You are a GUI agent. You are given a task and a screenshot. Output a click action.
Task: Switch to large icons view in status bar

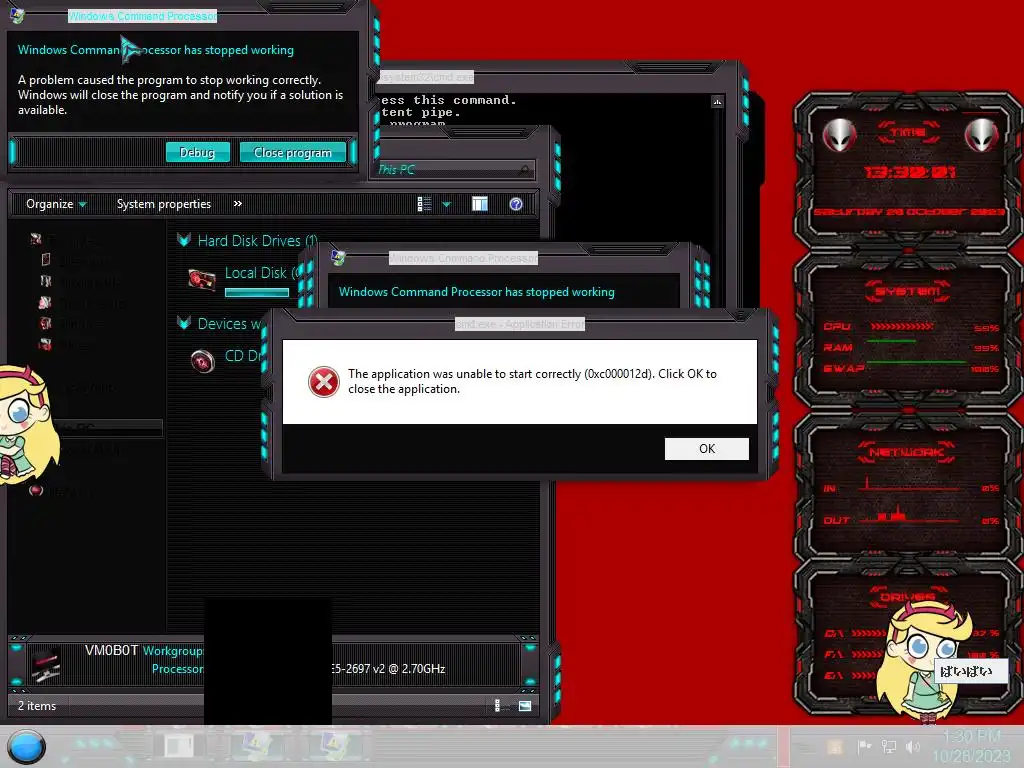(525, 705)
